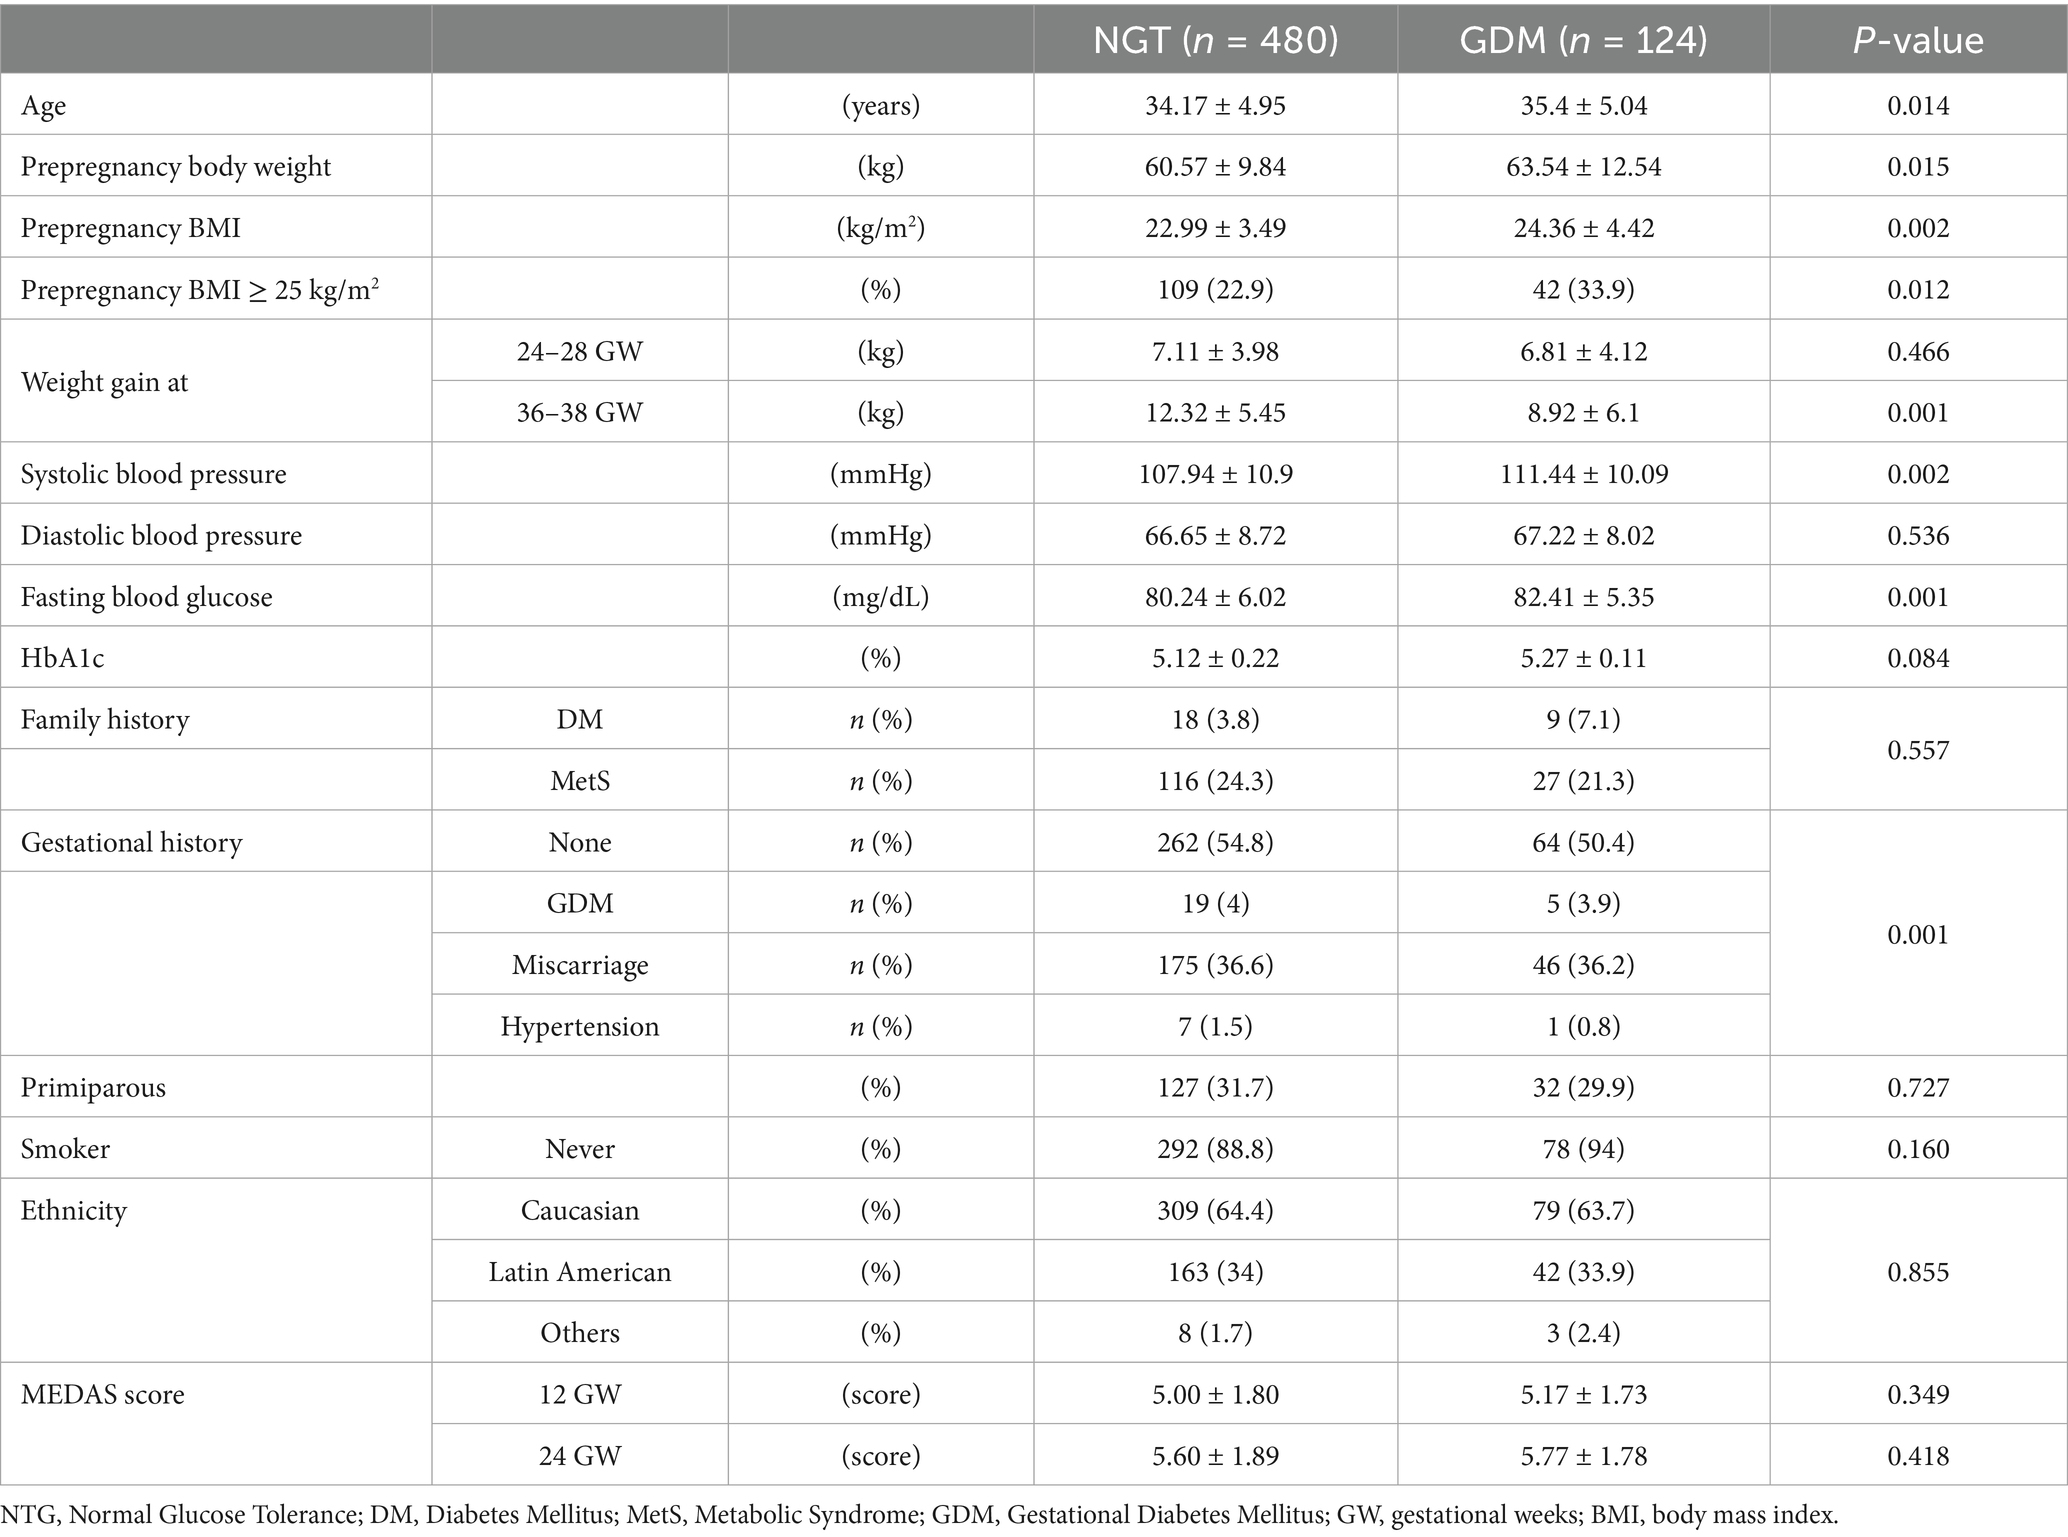Click the table footnote abbreviations text
This screenshot has height=1537, width=2068.
(920, 1516)
